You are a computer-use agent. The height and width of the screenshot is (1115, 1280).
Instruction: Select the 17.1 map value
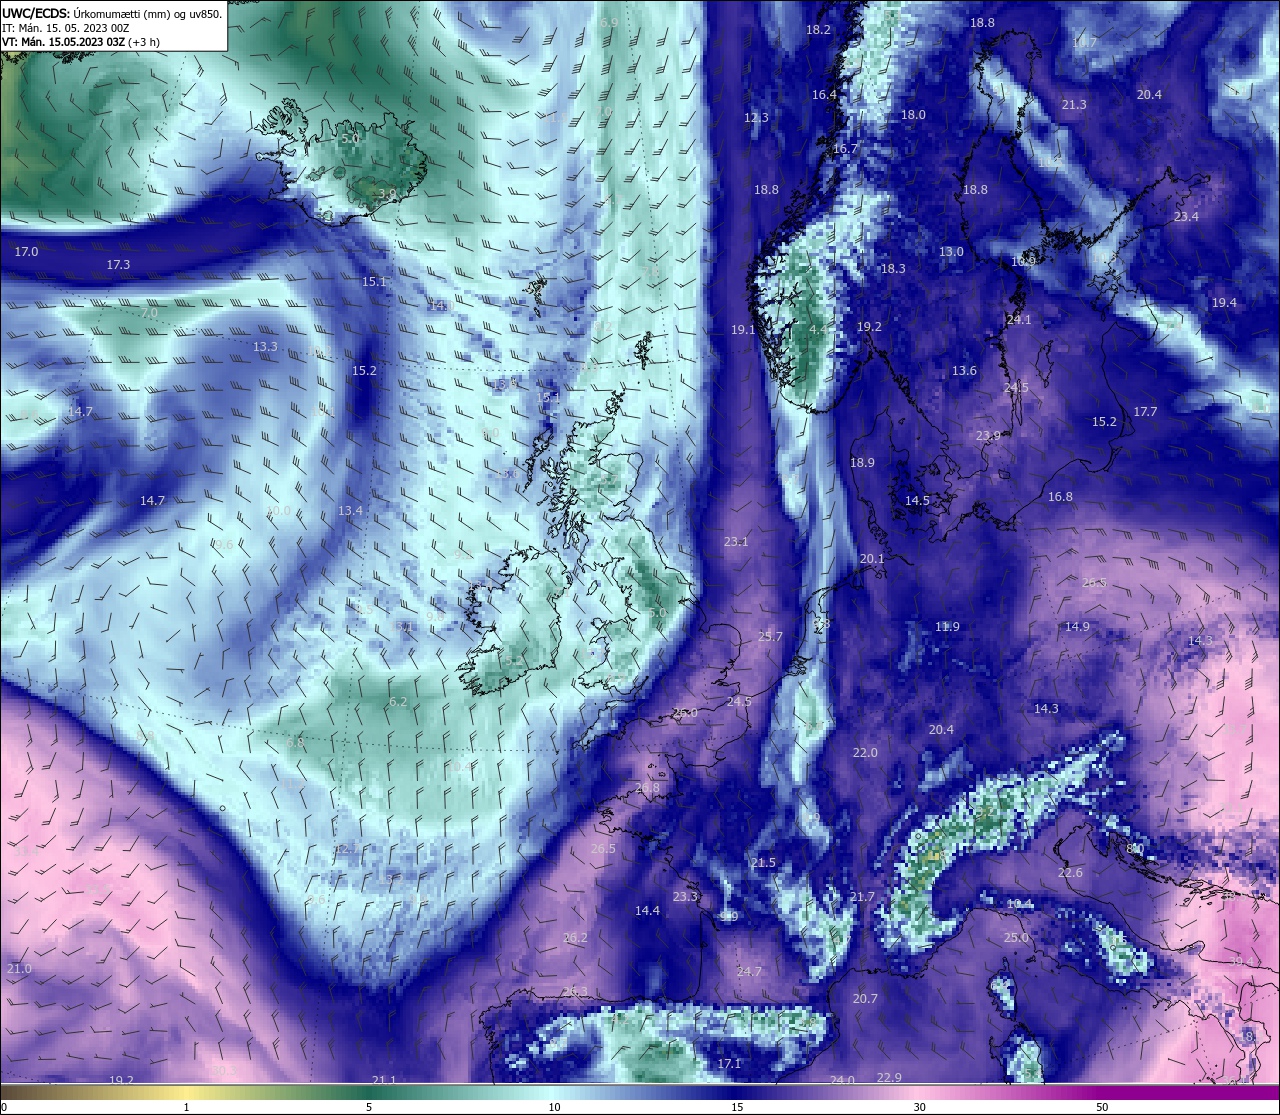(729, 1064)
